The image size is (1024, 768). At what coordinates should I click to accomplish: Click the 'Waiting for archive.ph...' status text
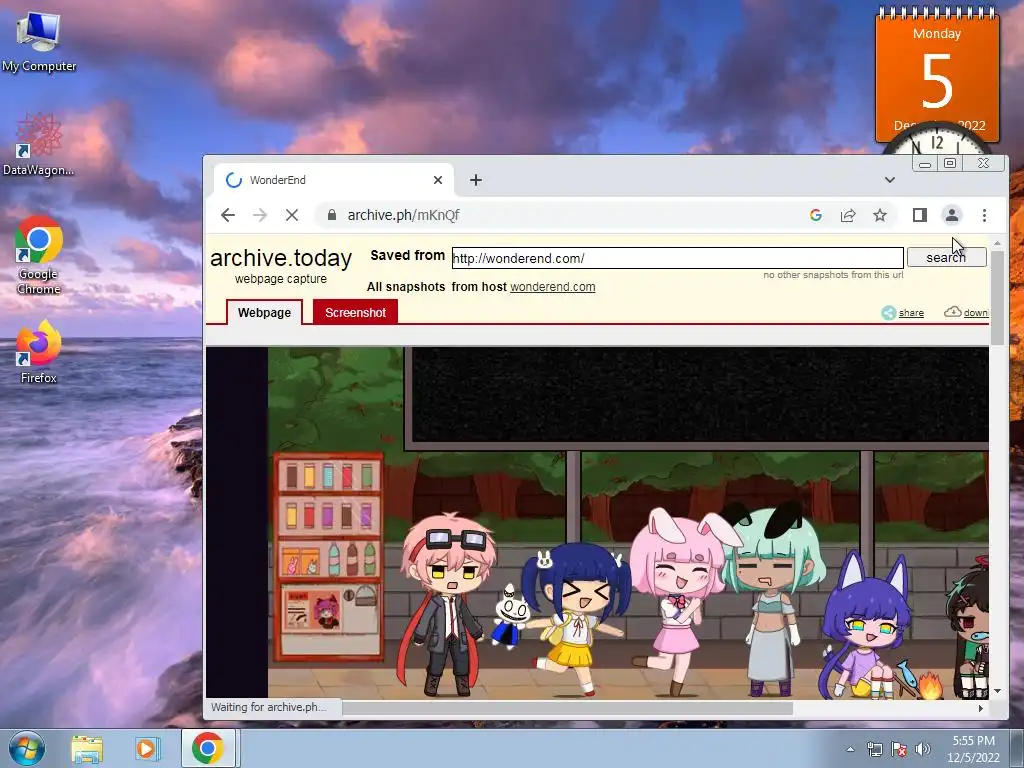pyautogui.click(x=268, y=707)
